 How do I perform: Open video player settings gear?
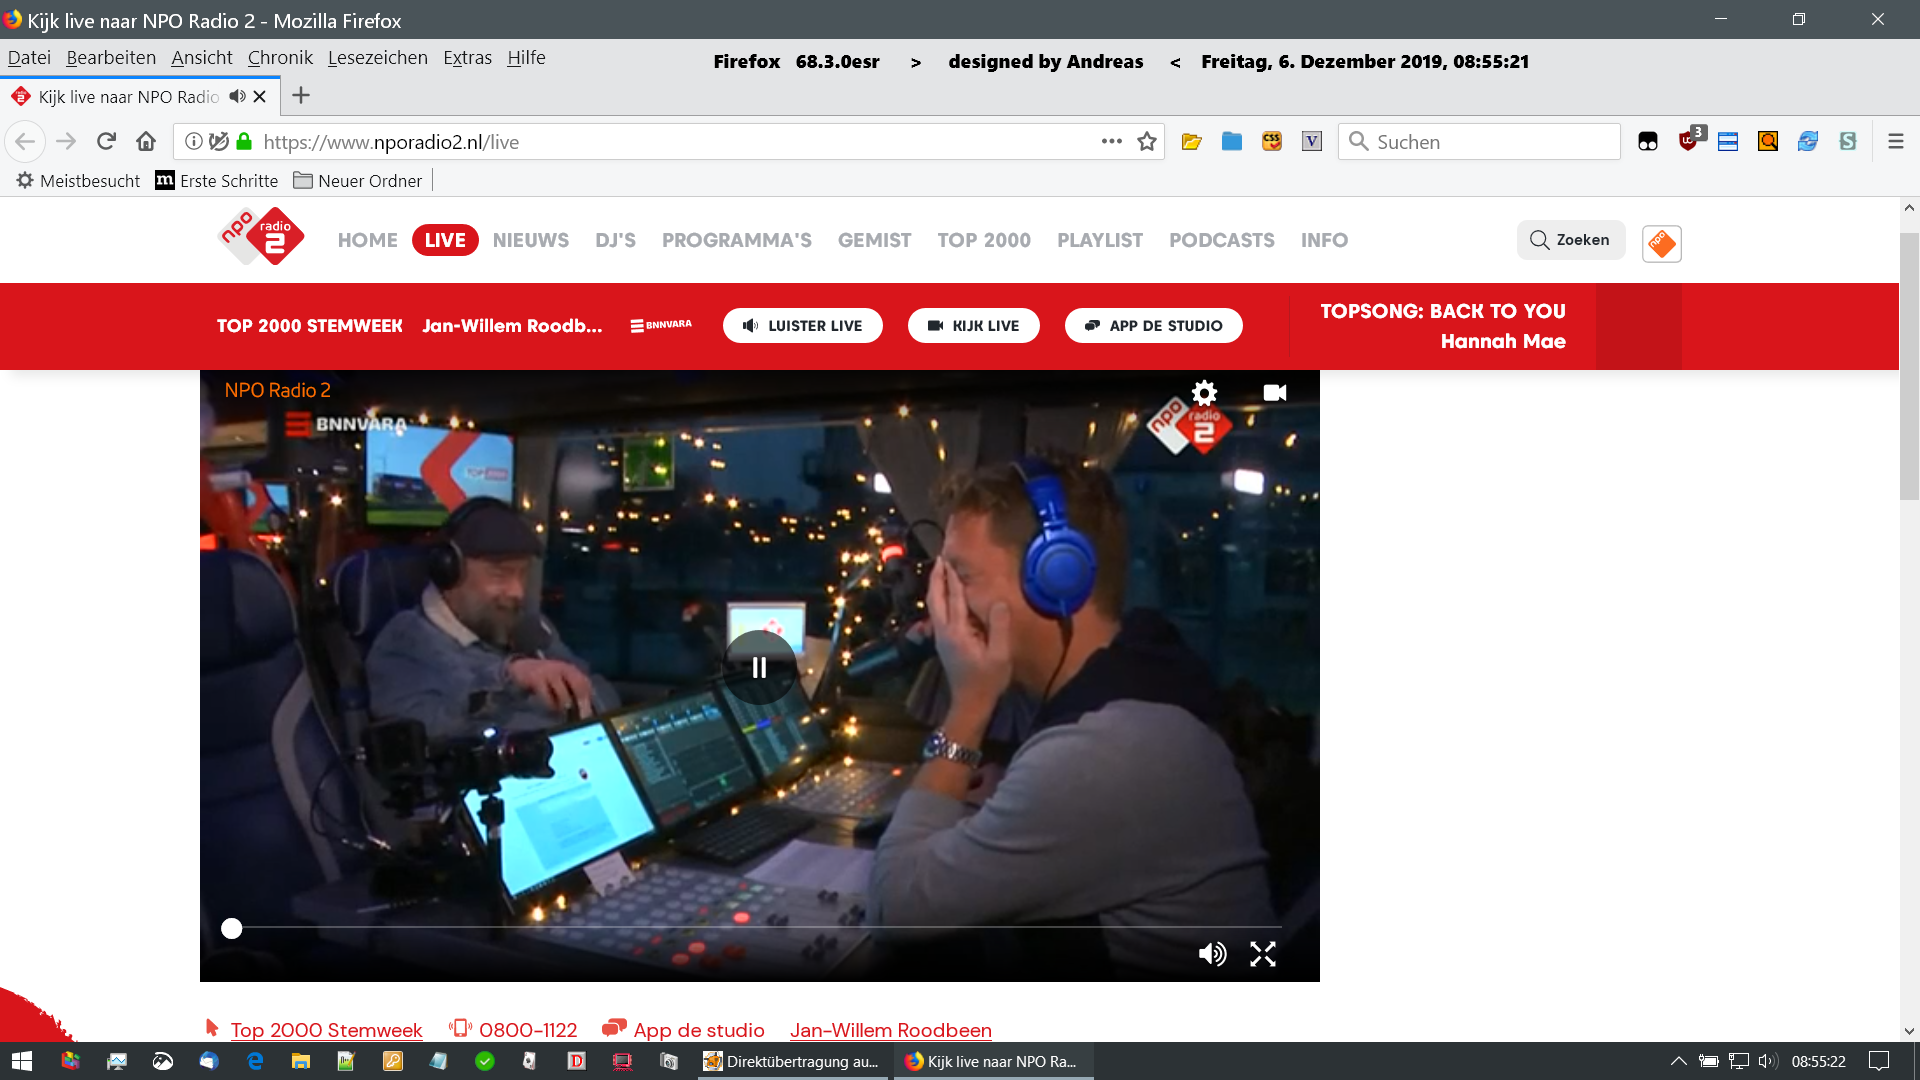click(1204, 392)
